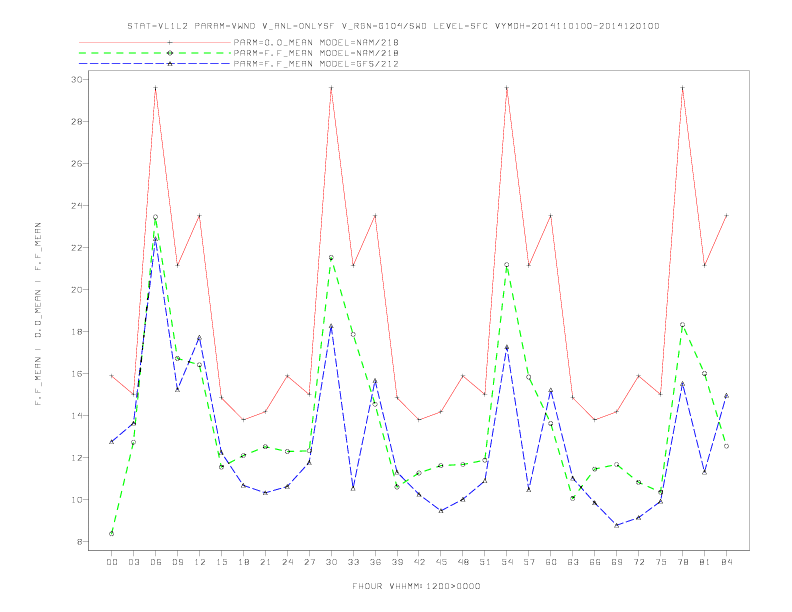Click x-axis tick label 42
This screenshot has width=792, height=612.
point(419,562)
